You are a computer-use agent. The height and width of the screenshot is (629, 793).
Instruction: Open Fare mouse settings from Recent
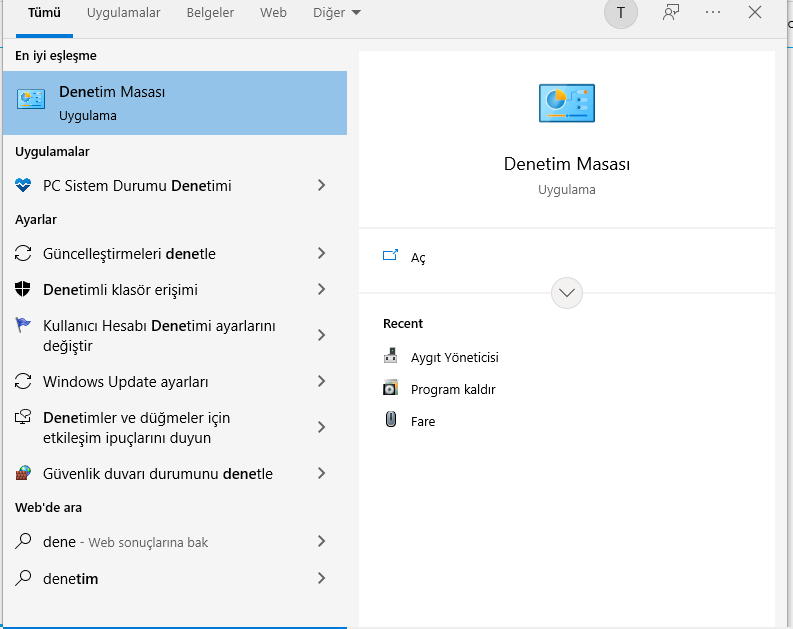422,421
